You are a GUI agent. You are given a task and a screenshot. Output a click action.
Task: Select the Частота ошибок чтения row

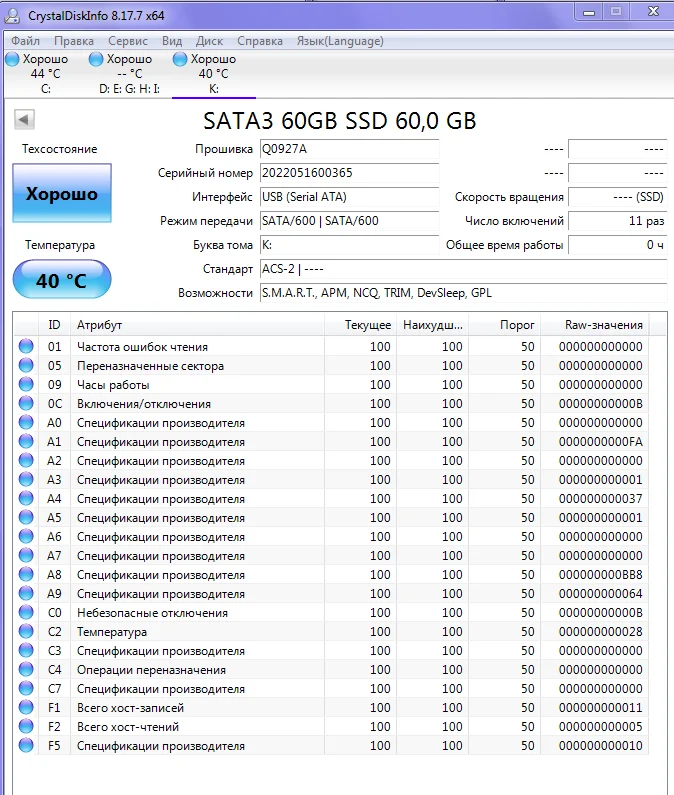[x=331, y=346]
